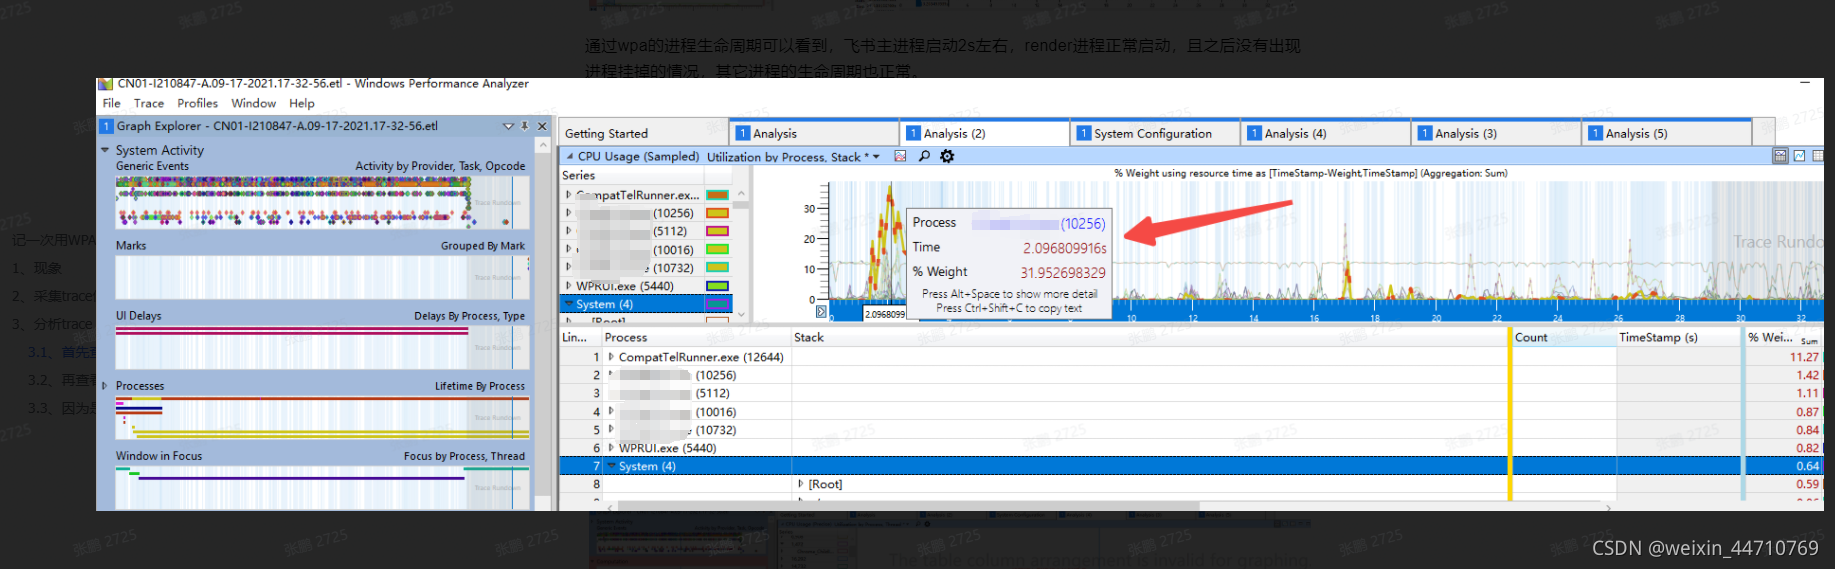Click color swatch for series (5112)
Screen dimensions: 1835x569
(717, 231)
